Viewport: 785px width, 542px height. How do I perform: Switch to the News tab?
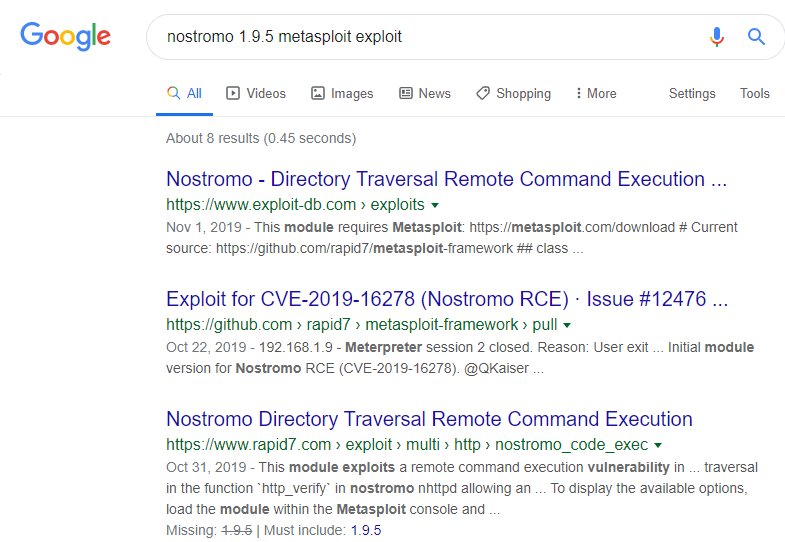click(425, 94)
